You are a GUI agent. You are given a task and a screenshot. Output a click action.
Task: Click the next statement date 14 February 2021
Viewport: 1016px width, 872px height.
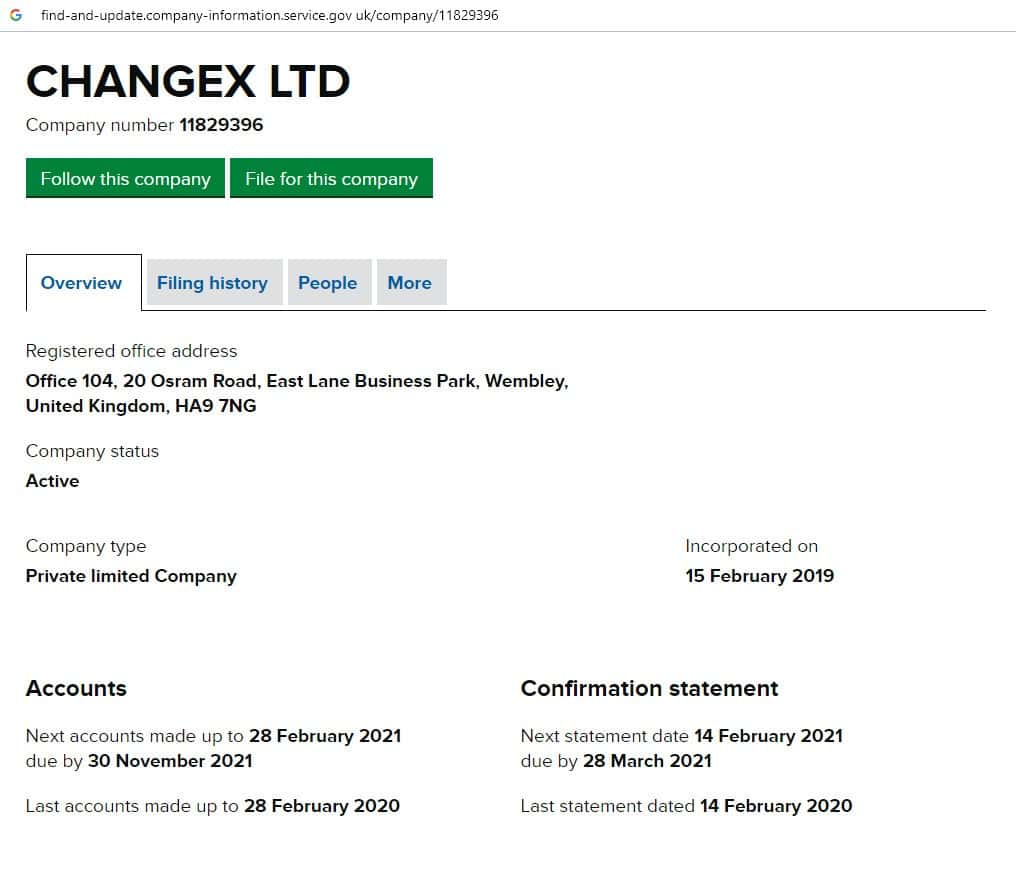click(x=768, y=736)
